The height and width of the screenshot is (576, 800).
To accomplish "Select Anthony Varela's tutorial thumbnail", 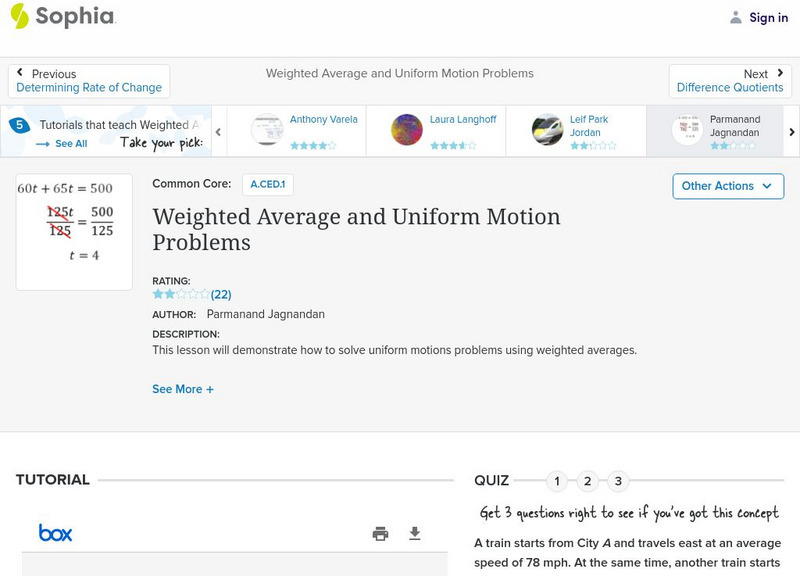I will tap(267, 130).
